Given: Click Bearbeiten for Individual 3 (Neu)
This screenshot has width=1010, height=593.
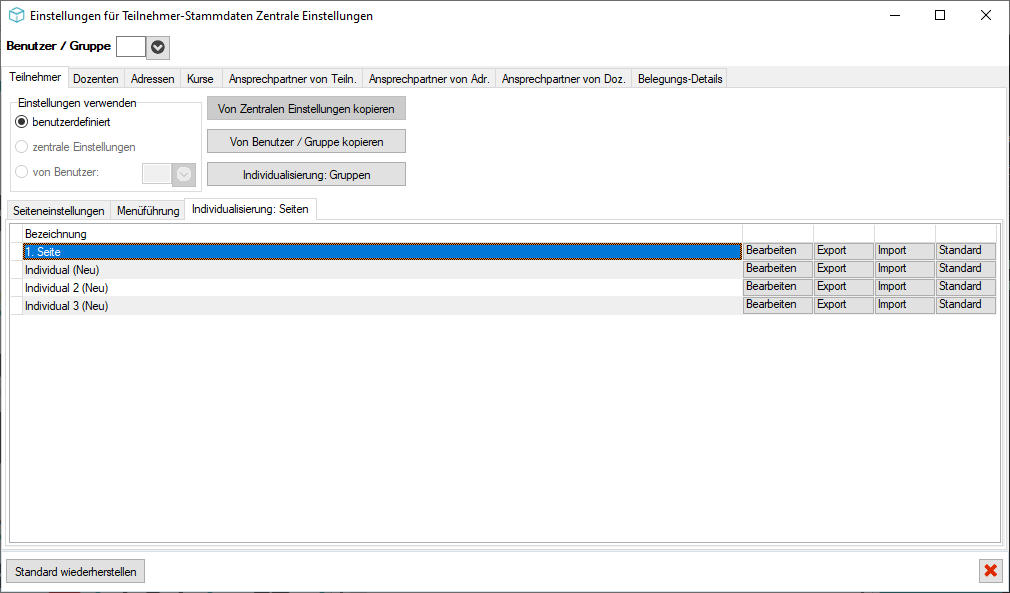Looking at the screenshot, I should 778,305.
